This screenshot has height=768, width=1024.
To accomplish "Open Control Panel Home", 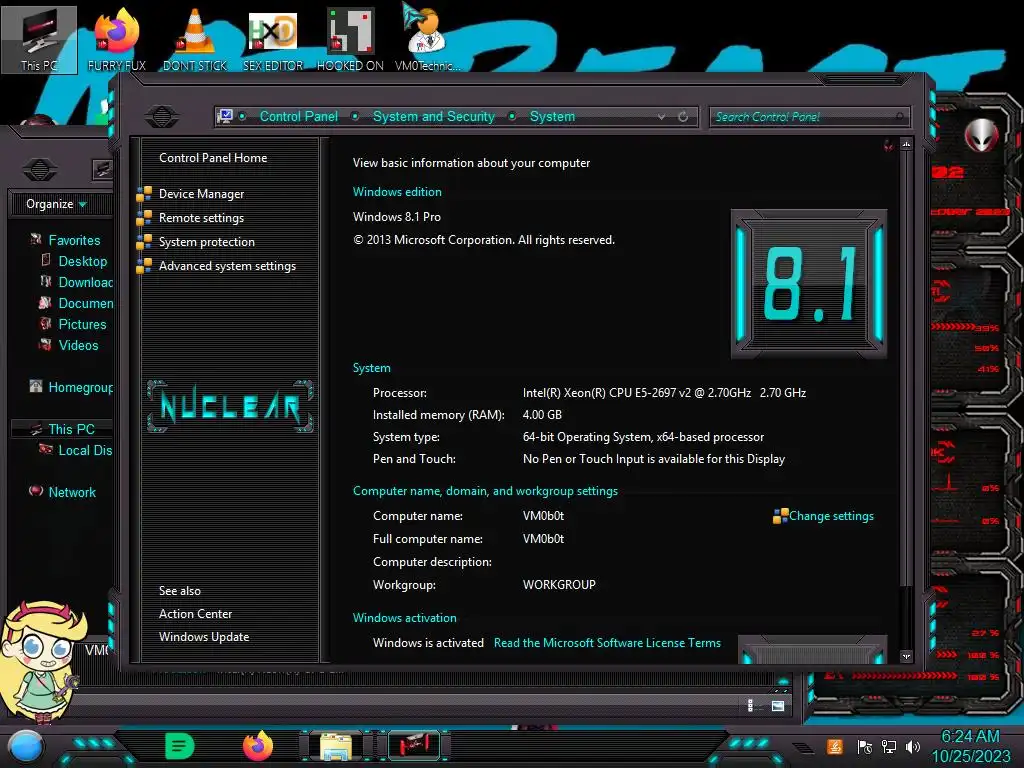I will [213, 158].
